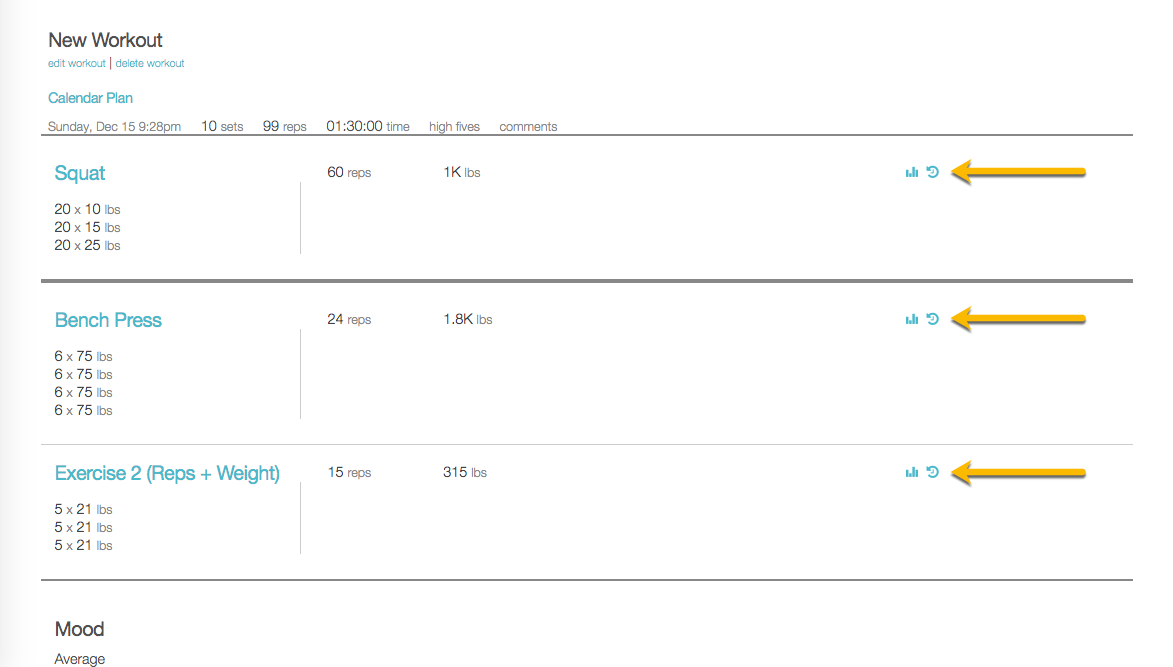Click high fives in the stats bar
This screenshot has height=667, width=1173.
(454, 127)
